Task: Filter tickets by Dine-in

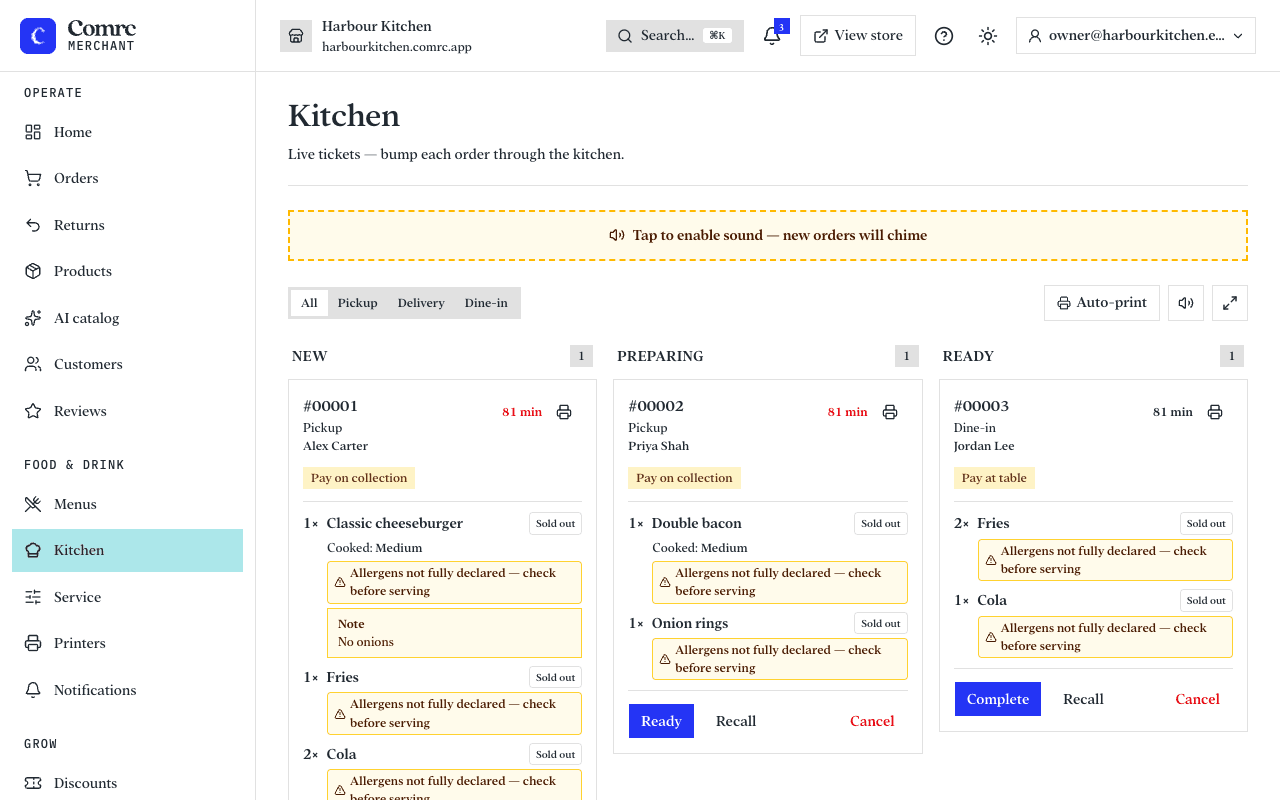Action: pyautogui.click(x=486, y=303)
